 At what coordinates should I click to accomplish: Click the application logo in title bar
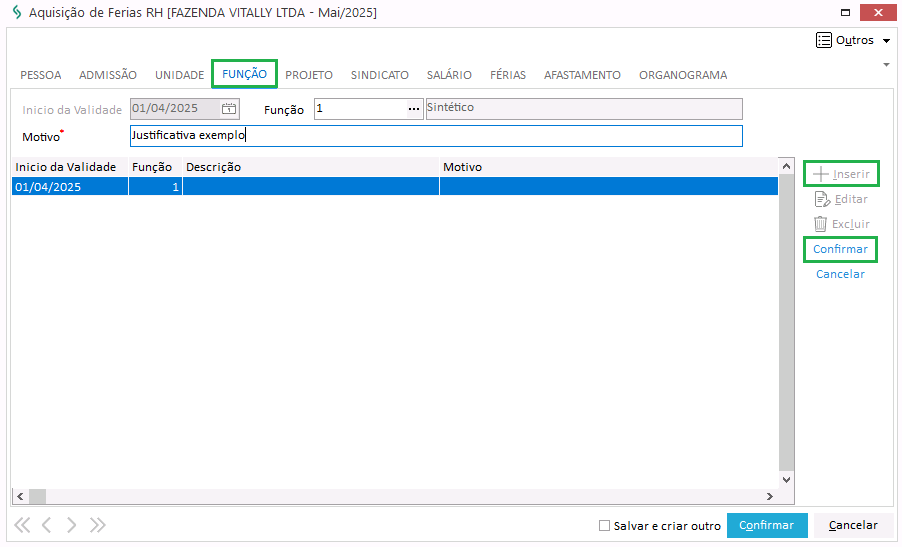tap(17, 13)
